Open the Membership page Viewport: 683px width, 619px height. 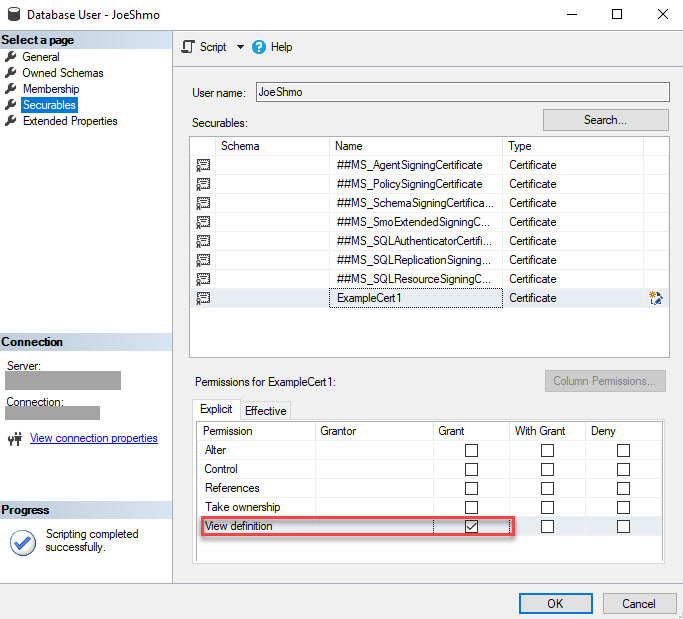click(50, 89)
